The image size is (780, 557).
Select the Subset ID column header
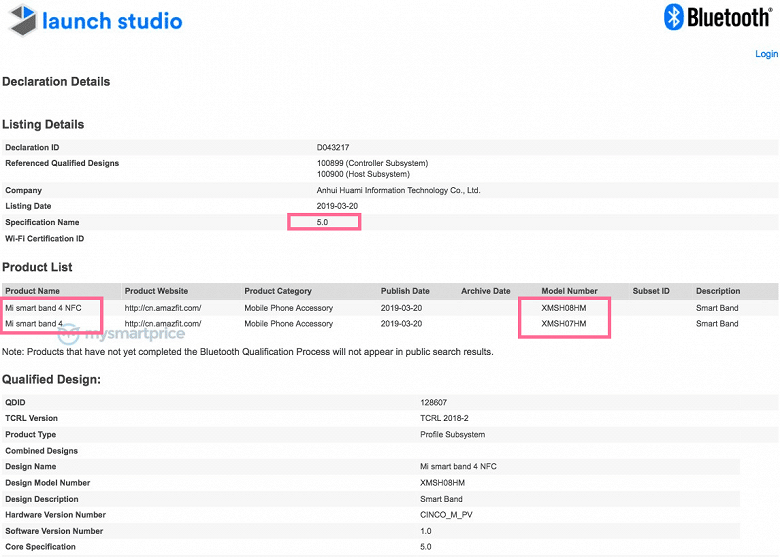[651, 291]
